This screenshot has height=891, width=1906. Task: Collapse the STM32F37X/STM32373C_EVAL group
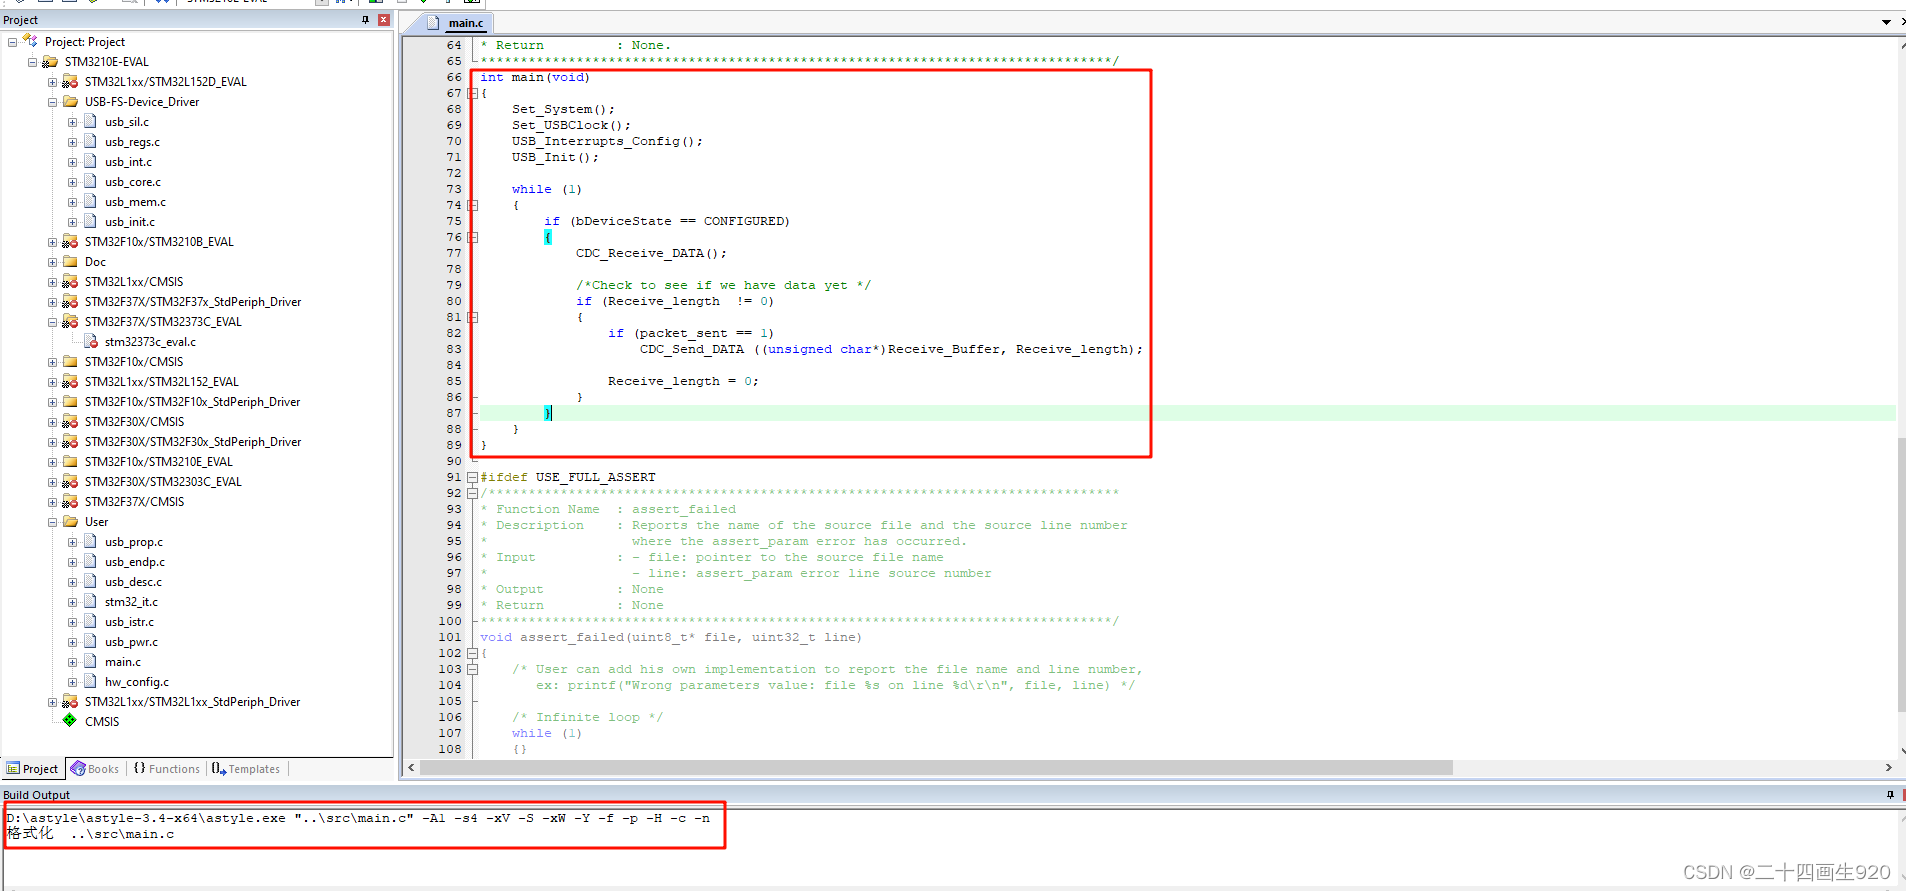pyautogui.click(x=52, y=322)
